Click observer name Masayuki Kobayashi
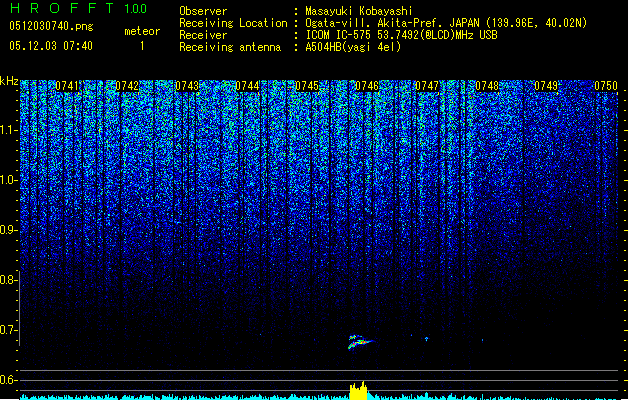 359,11
